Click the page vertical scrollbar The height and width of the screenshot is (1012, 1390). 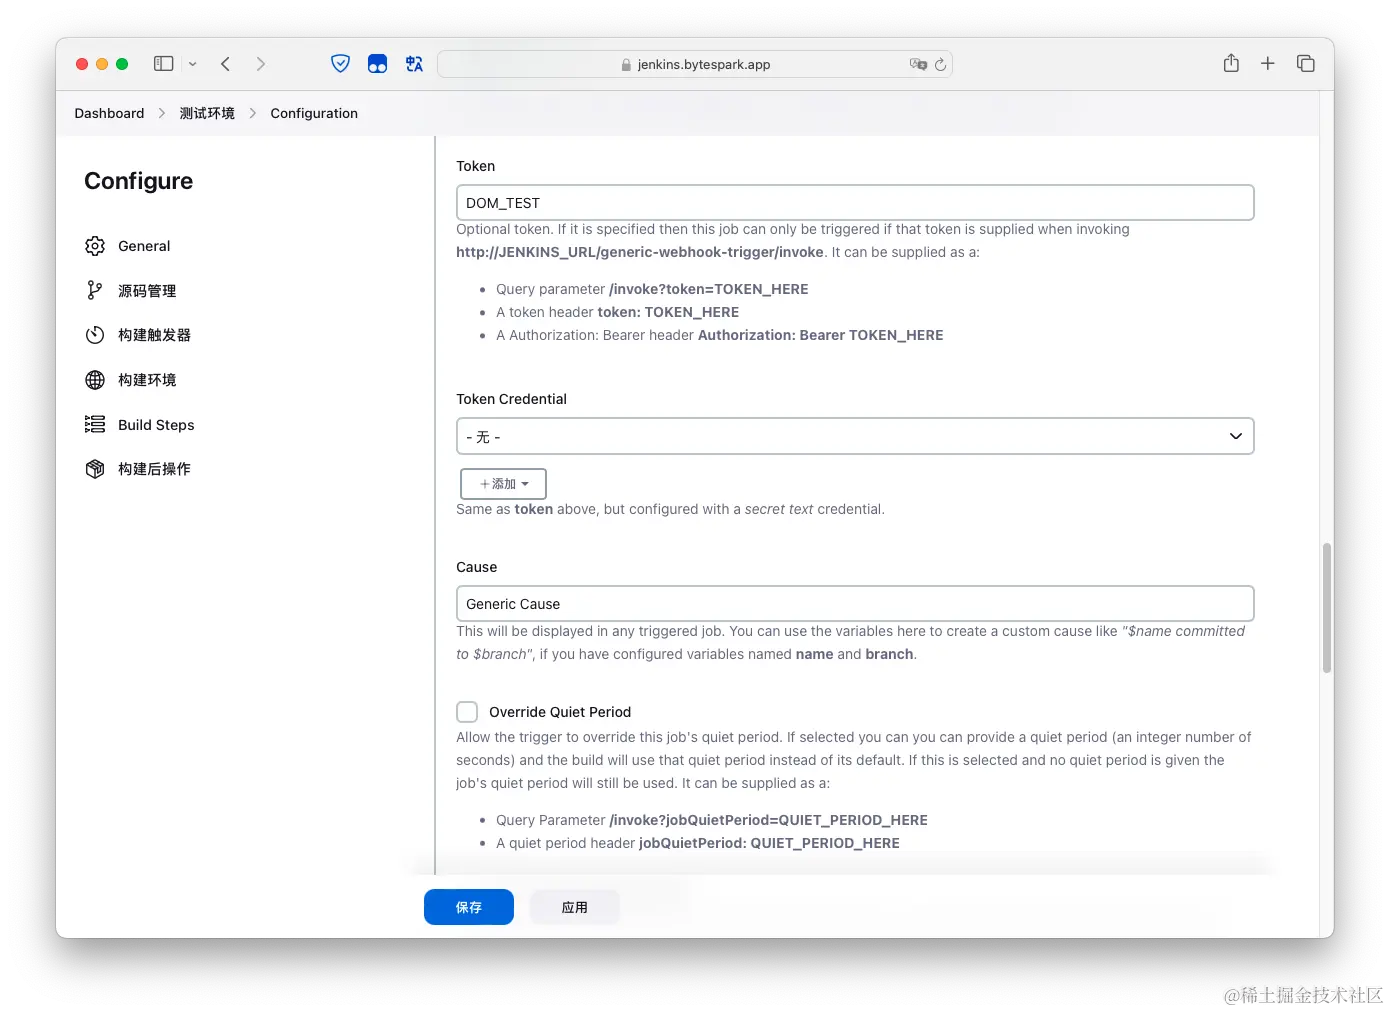click(x=1327, y=608)
